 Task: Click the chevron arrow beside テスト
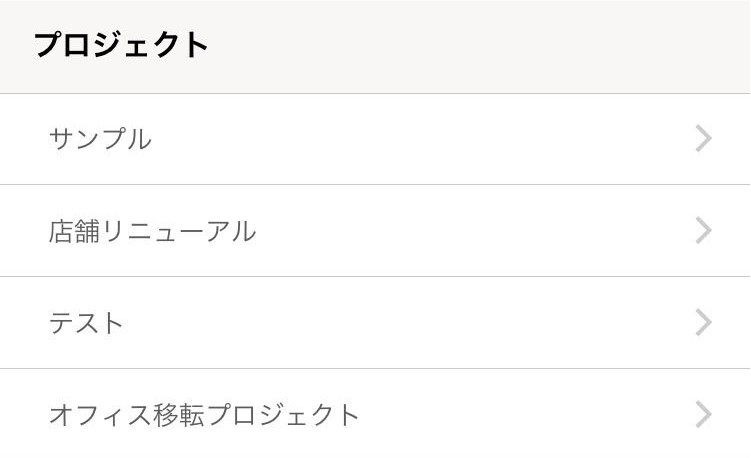click(703, 323)
